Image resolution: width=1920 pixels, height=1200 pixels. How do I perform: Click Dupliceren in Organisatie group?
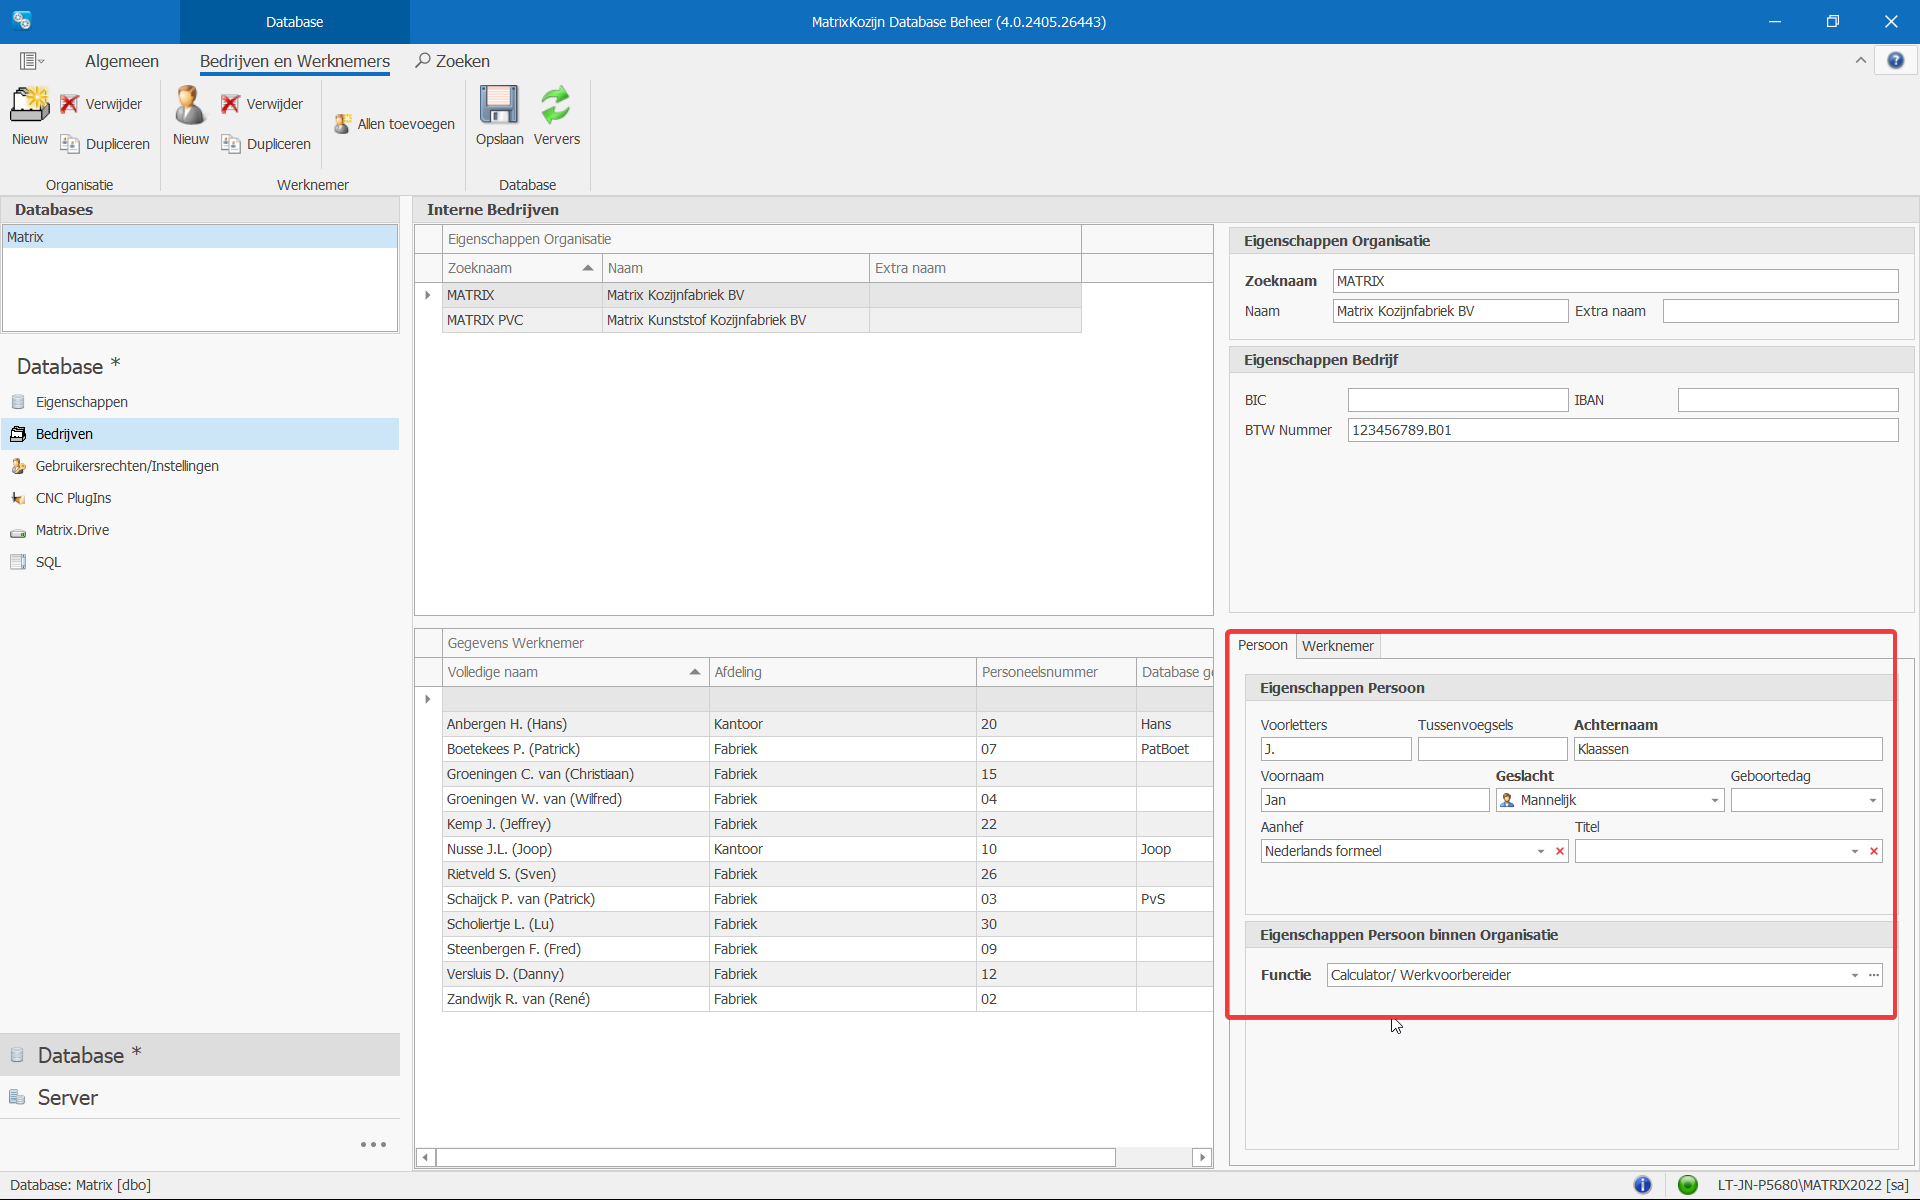(105, 144)
